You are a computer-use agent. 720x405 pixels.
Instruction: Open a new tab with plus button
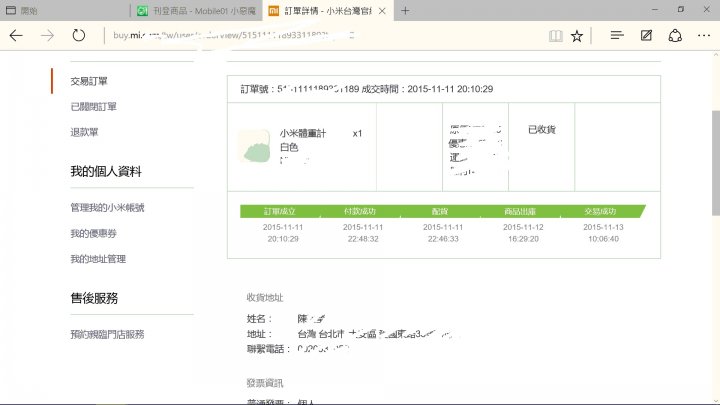click(x=405, y=11)
